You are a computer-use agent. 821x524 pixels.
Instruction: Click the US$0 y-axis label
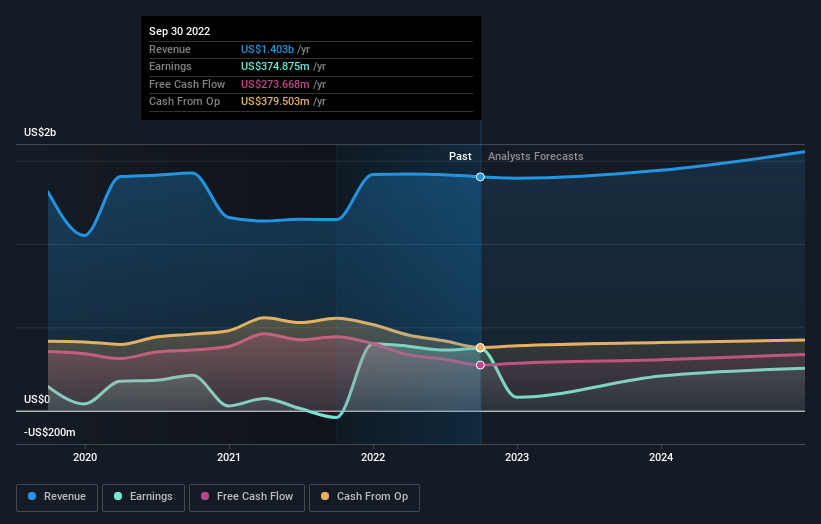(37, 399)
